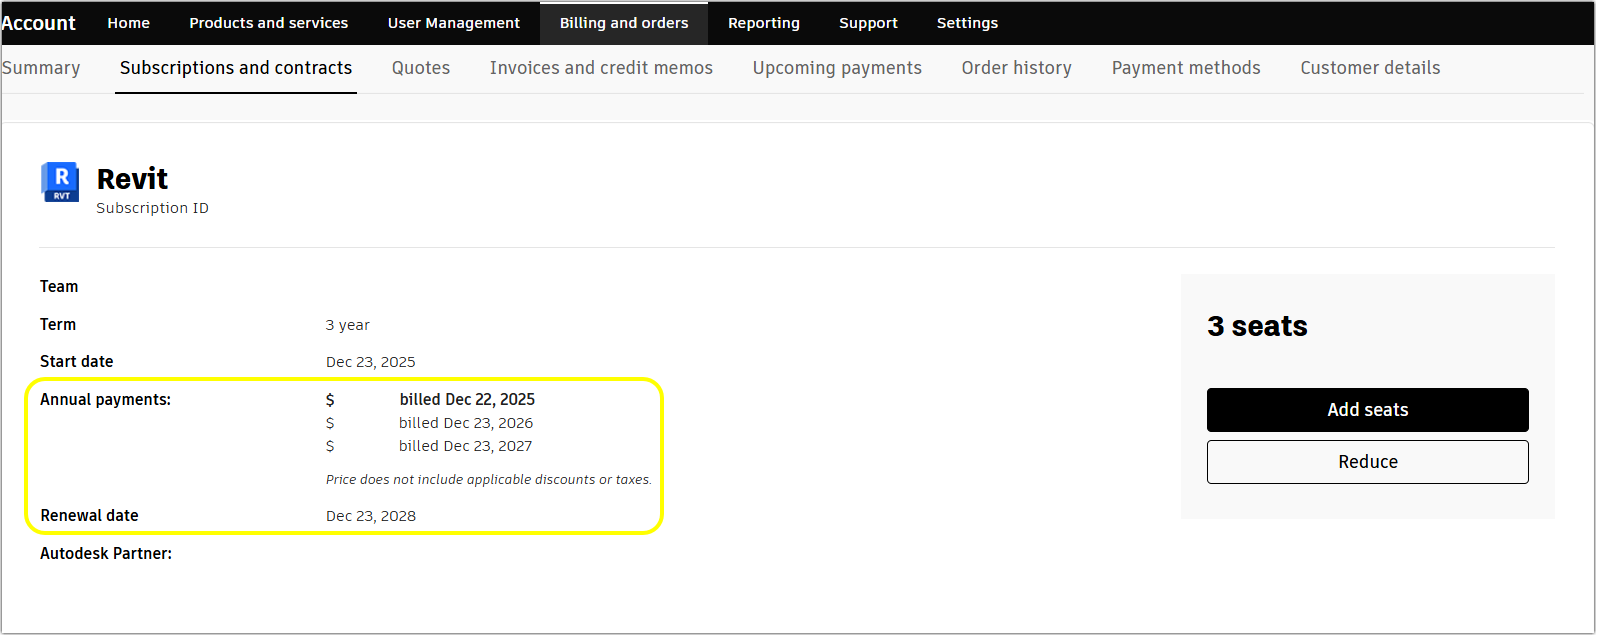Click 'billed Dec 23, 2027' entry
The height and width of the screenshot is (636, 1597).
coord(466,446)
